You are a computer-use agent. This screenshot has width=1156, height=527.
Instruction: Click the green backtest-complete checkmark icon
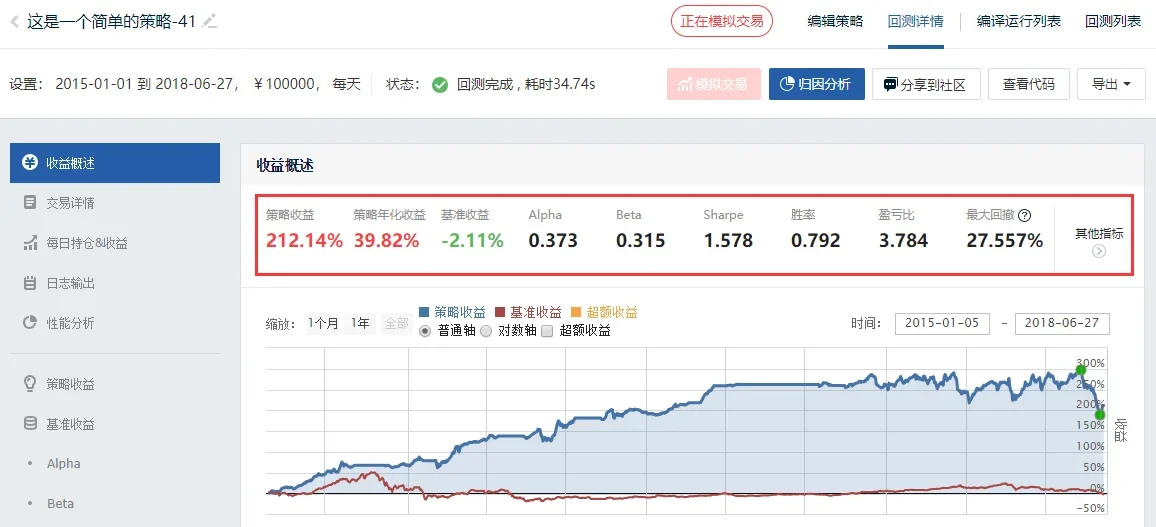click(439, 85)
